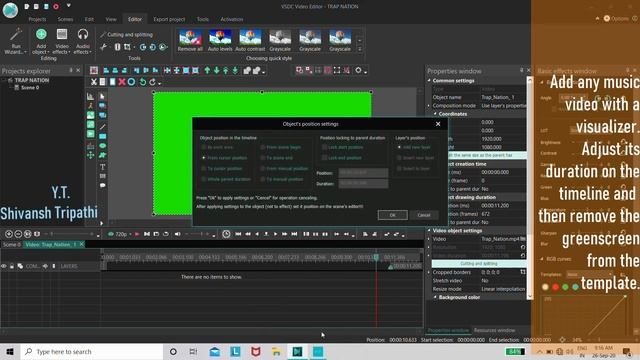Click the Text tool T icon
Viewport: 640px width, 360px height.
pos(102,167)
